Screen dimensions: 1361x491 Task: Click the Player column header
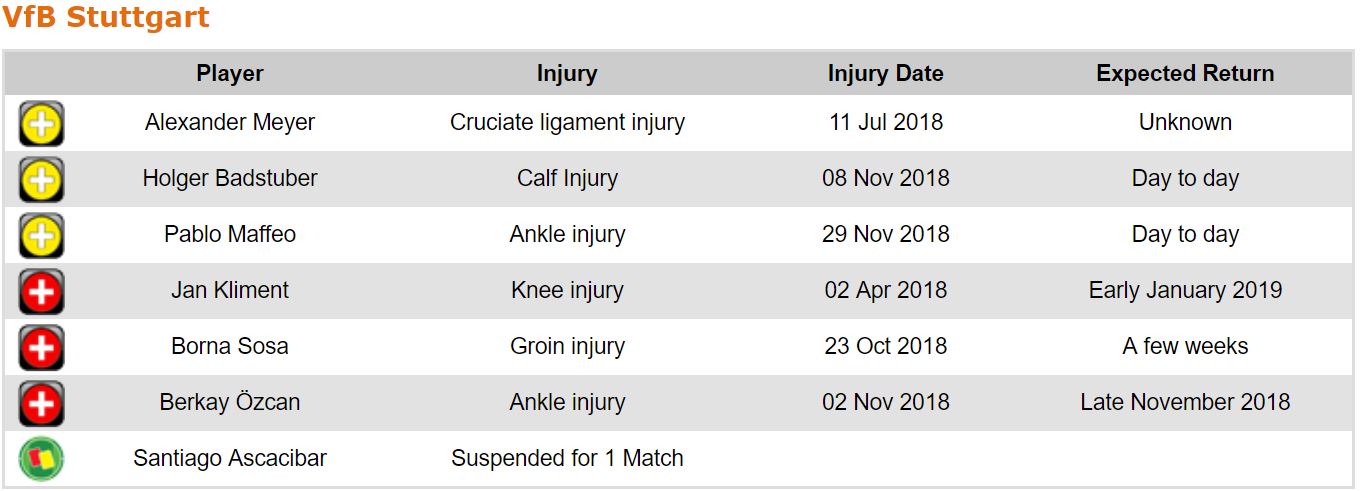point(230,73)
